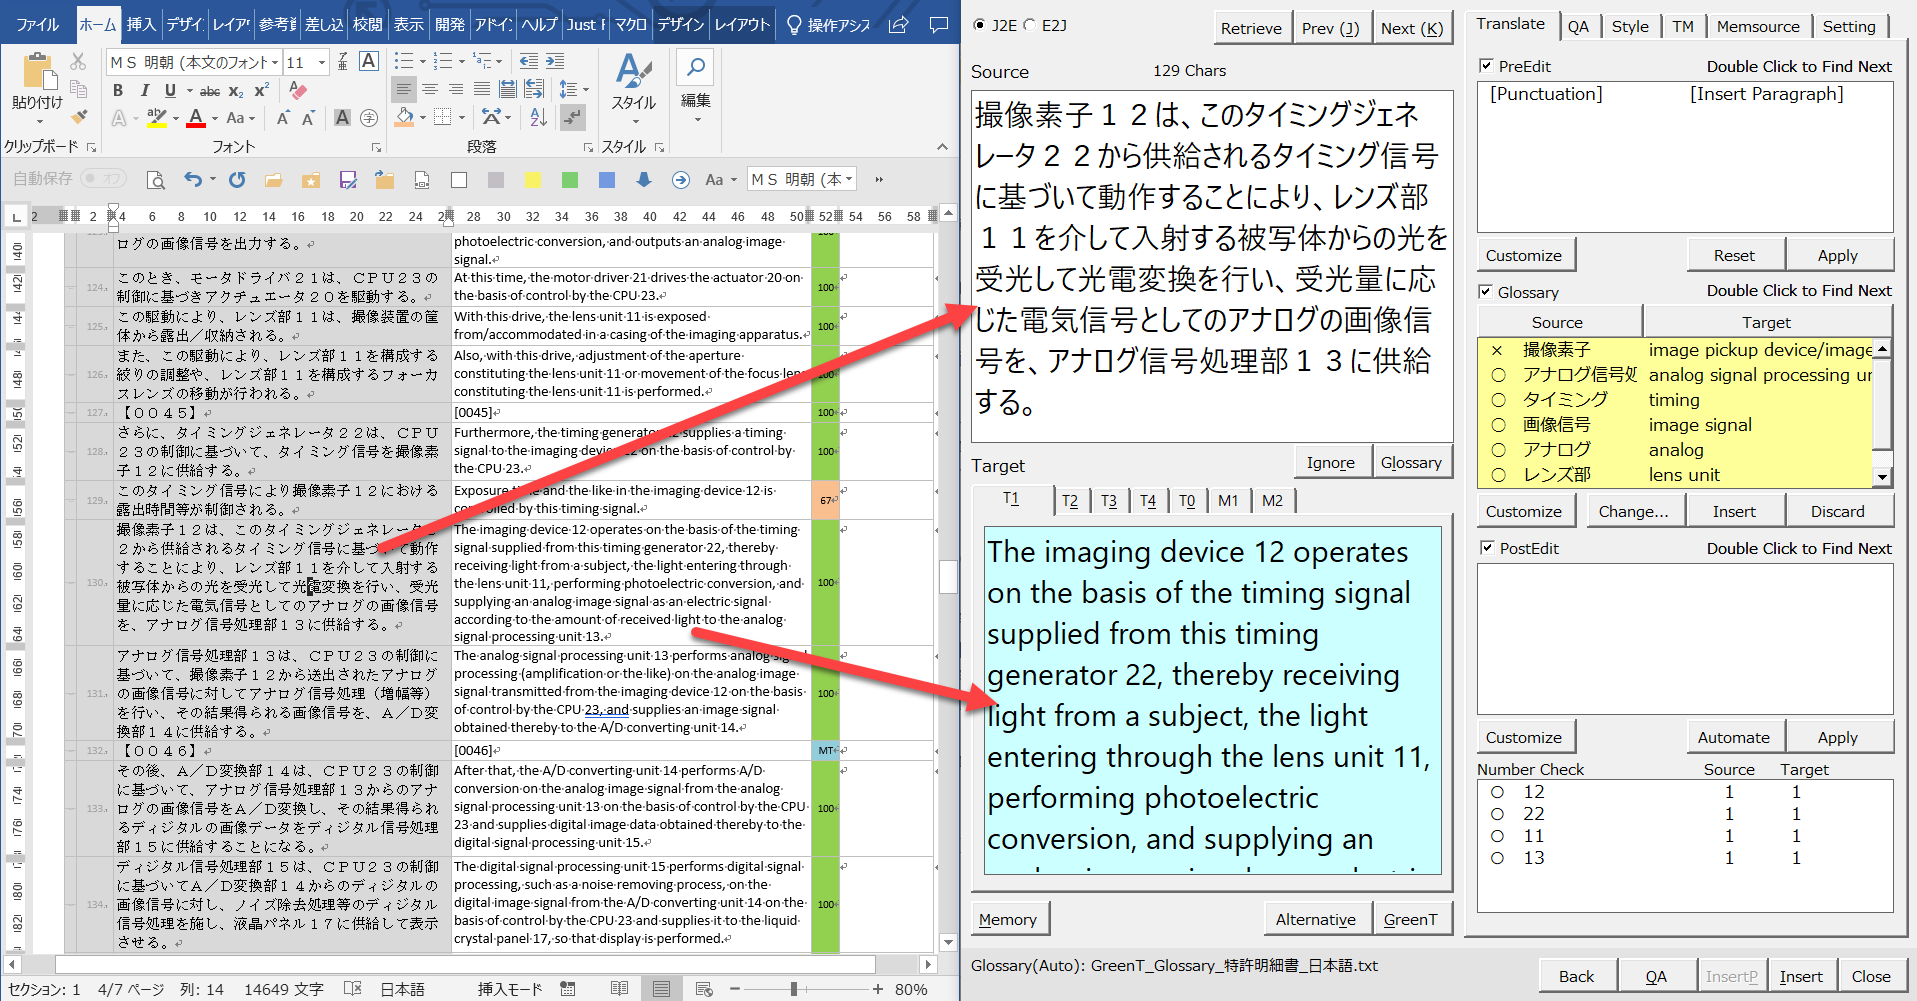This screenshot has height=1001, width=1917.
Task: Select the レンズ部 glossary entry radio
Action: pos(1498,475)
